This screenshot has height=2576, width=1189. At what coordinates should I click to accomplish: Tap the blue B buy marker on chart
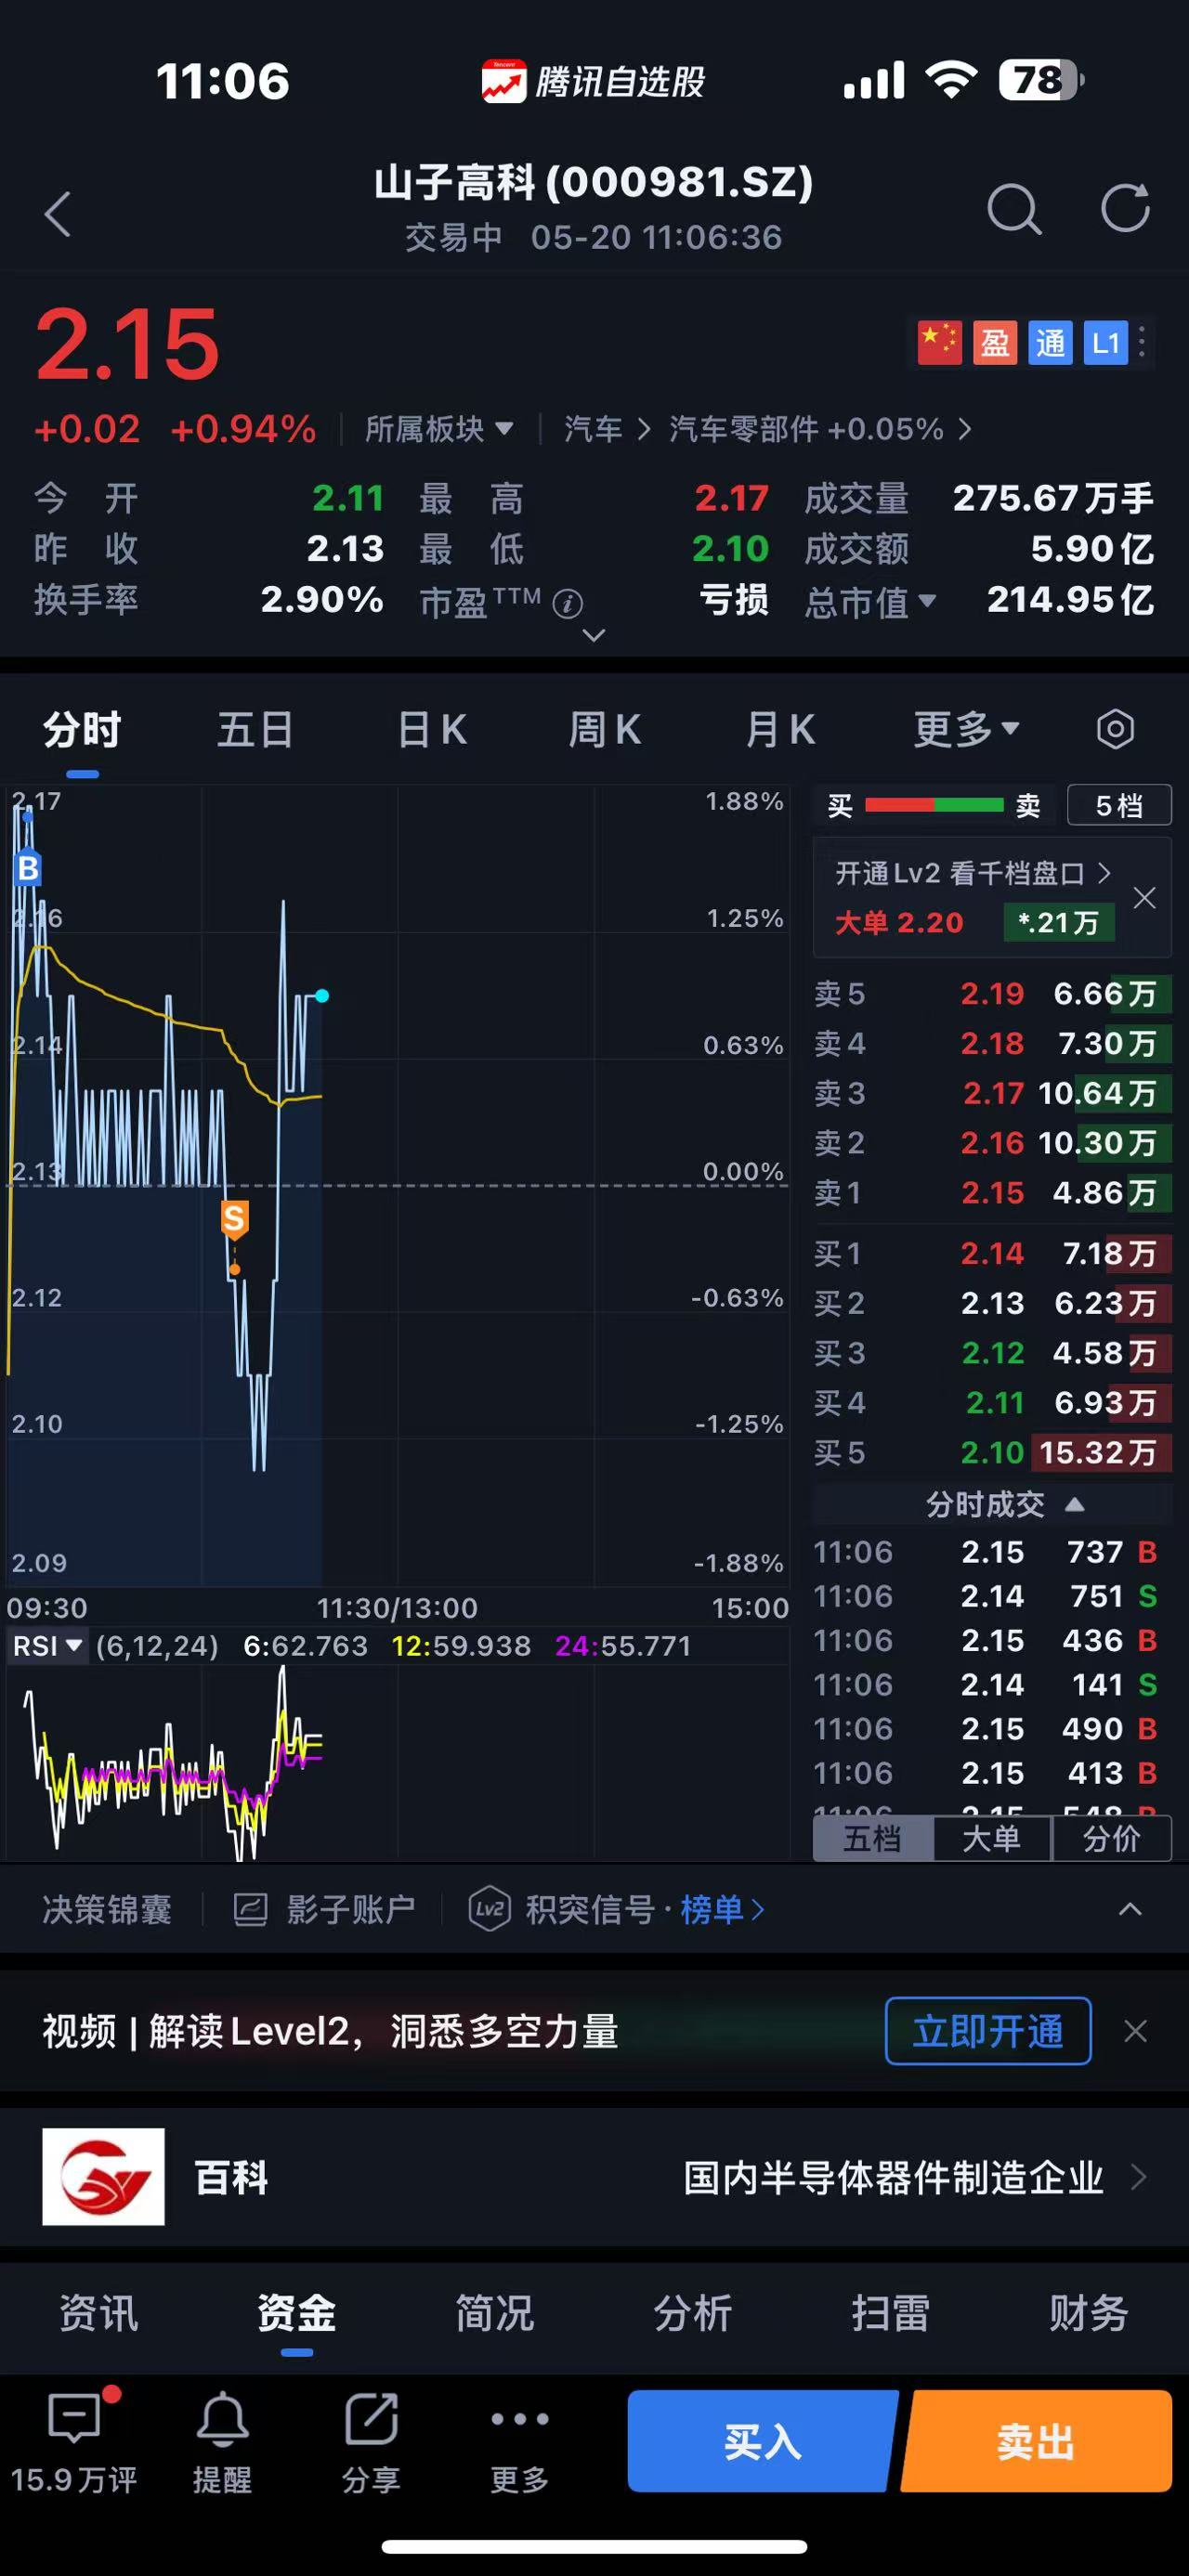(x=28, y=868)
